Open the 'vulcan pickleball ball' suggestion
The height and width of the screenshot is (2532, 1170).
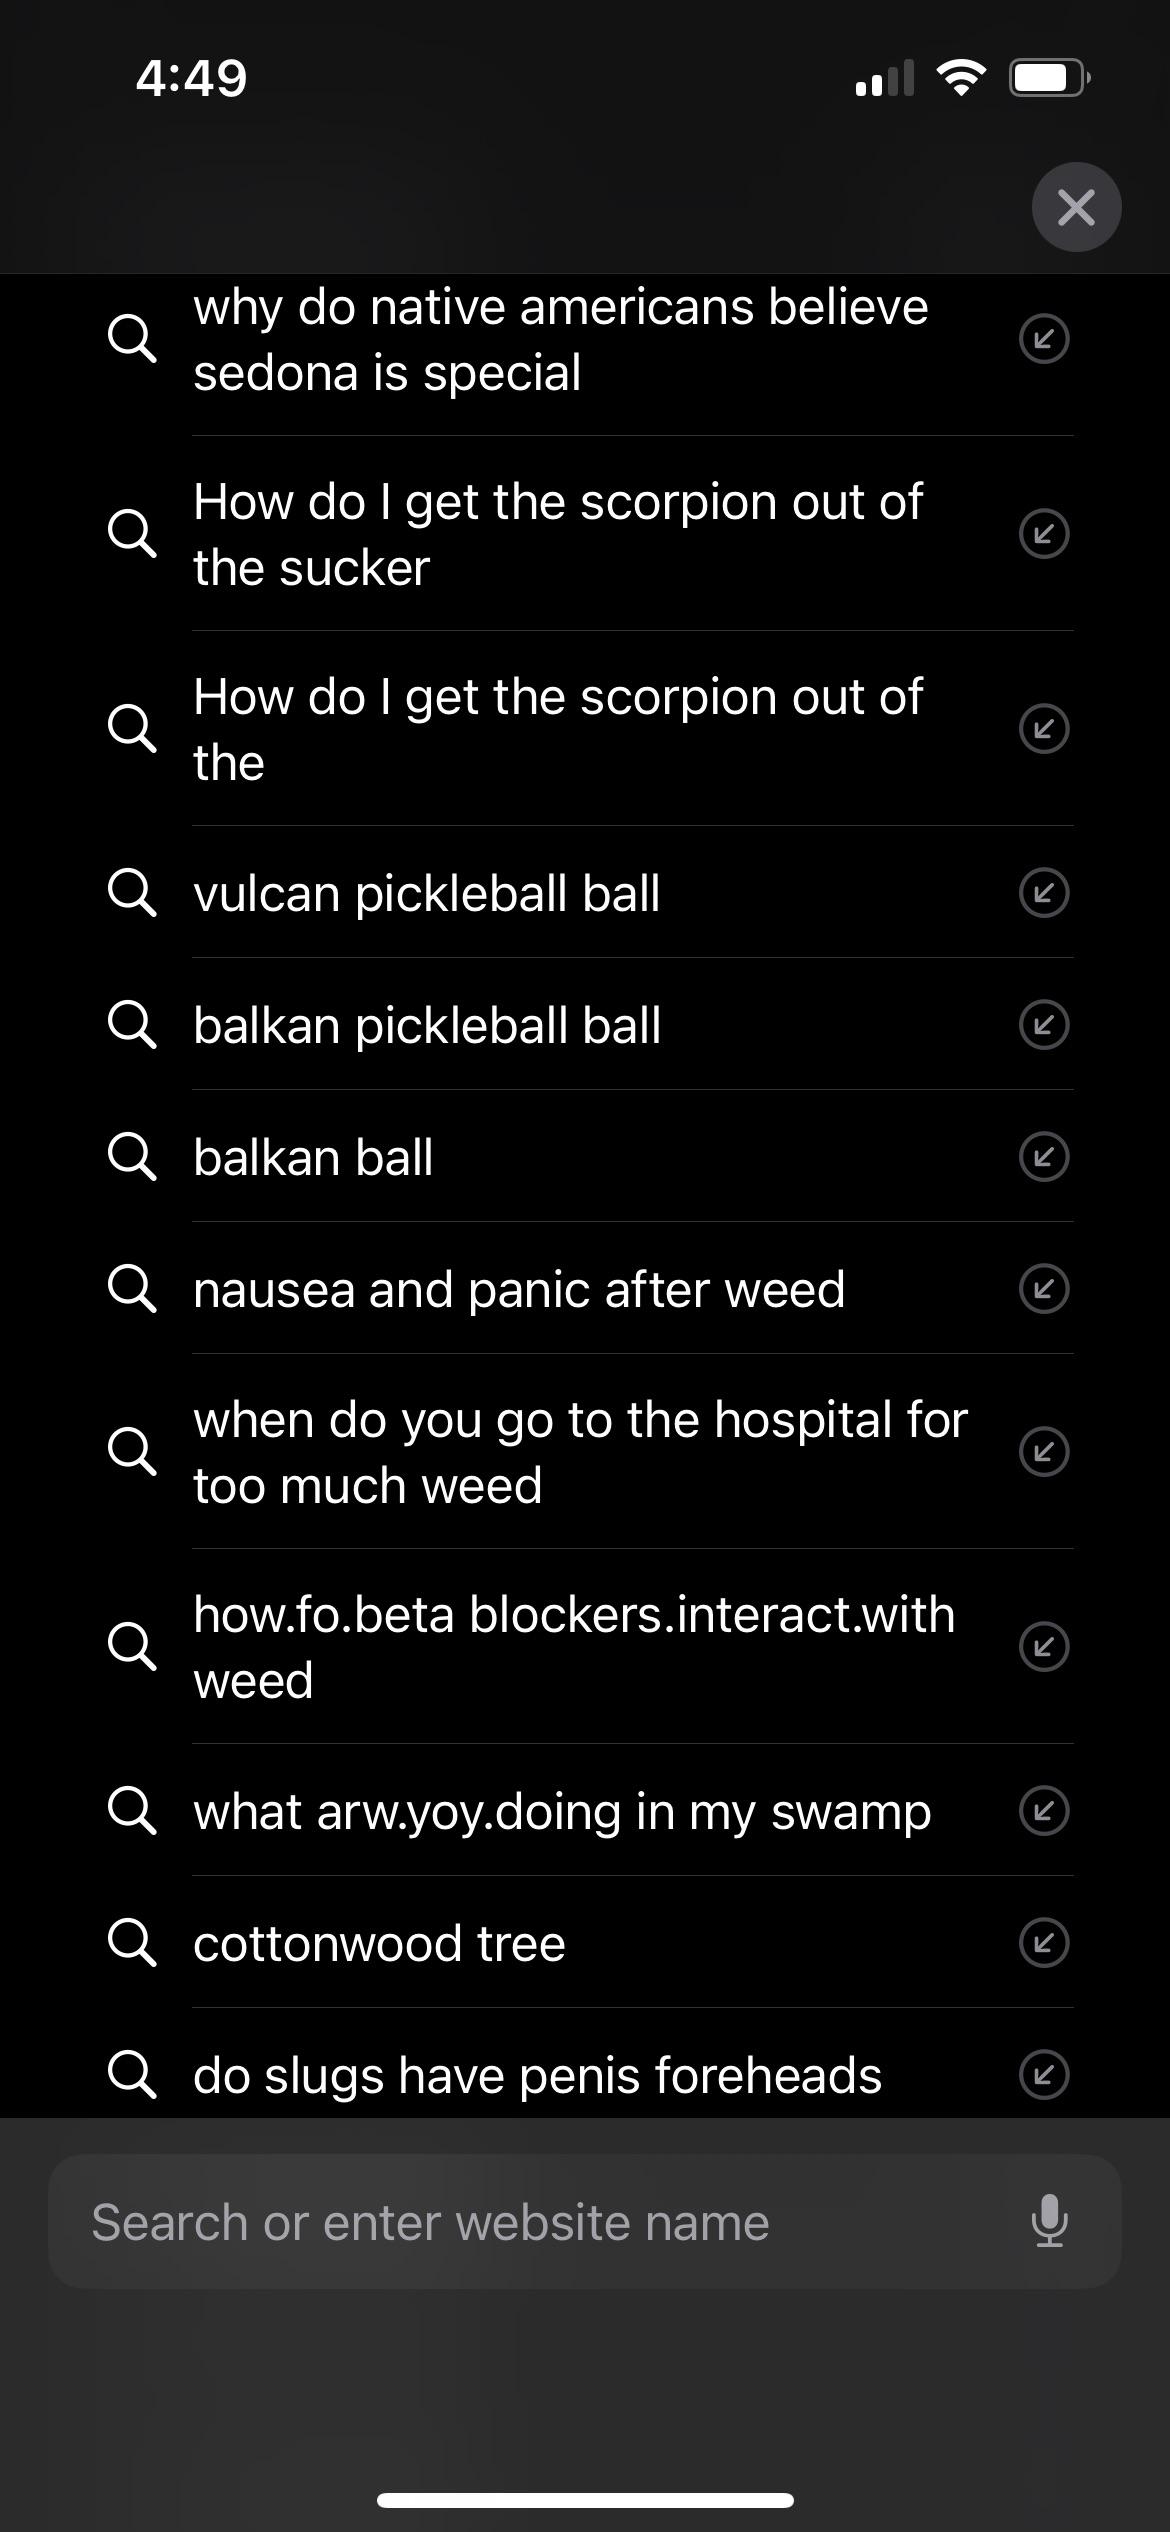(427, 893)
